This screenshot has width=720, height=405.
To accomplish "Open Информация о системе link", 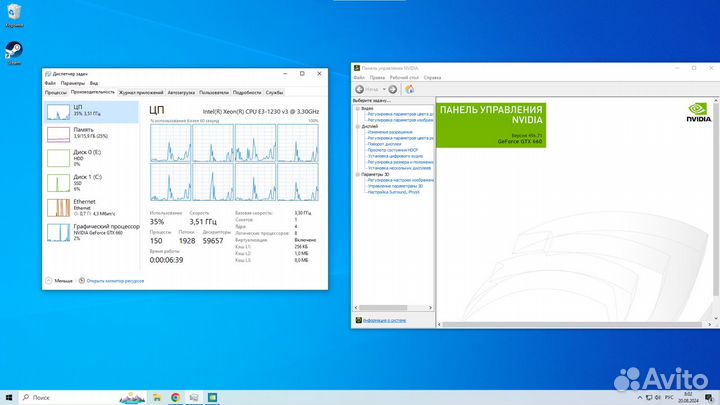I will pyautogui.click(x=384, y=320).
